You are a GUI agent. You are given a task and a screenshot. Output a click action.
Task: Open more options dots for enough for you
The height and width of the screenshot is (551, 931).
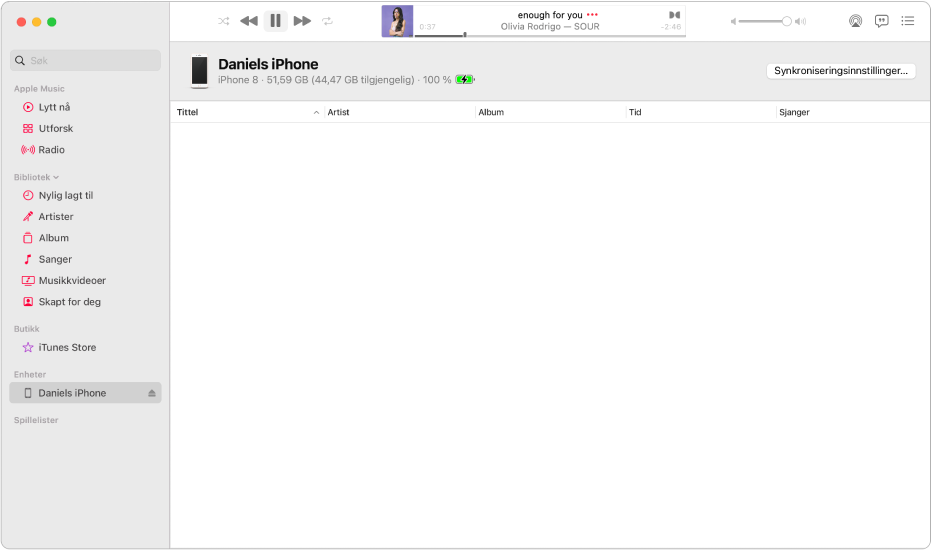click(592, 15)
